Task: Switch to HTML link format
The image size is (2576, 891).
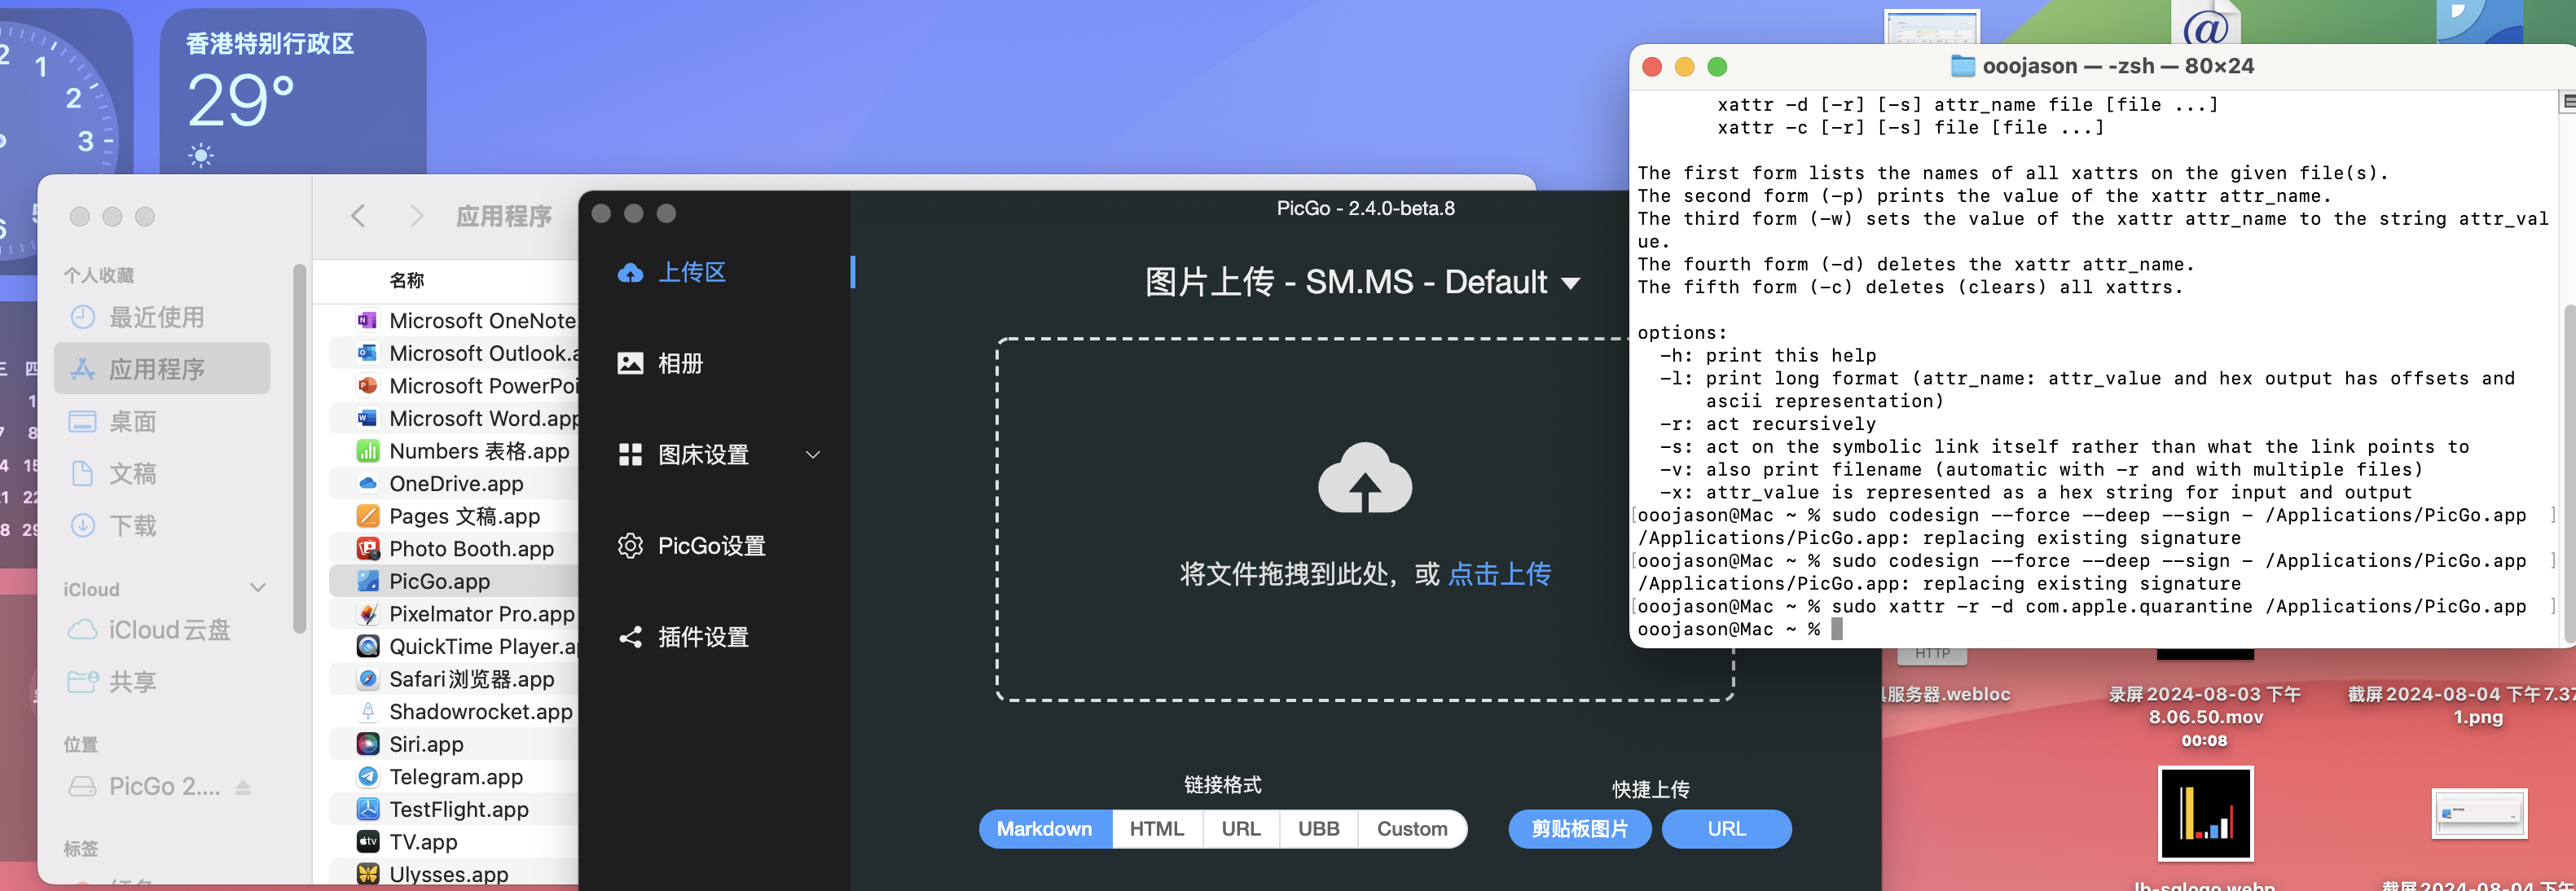Action: click(x=1156, y=829)
